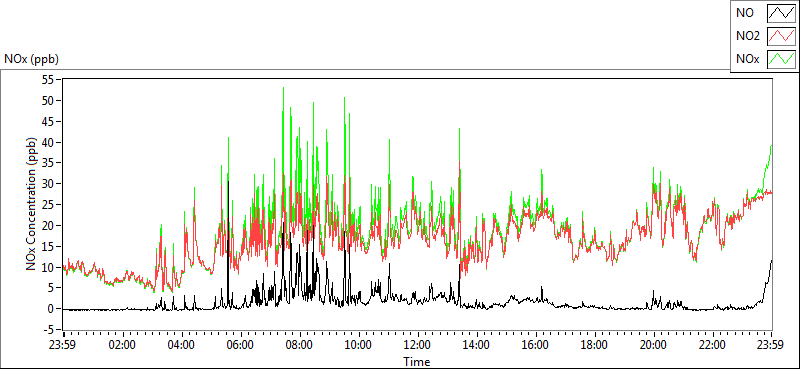800x369 pixels.
Task: Click the 16:00 time axis label
Action: click(x=536, y=345)
